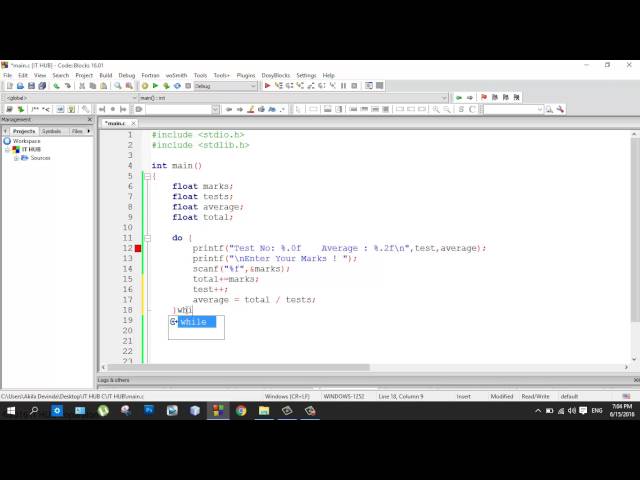Image resolution: width=640 pixels, height=480 pixels.
Task: Open the File menu
Action: click(x=8, y=75)
